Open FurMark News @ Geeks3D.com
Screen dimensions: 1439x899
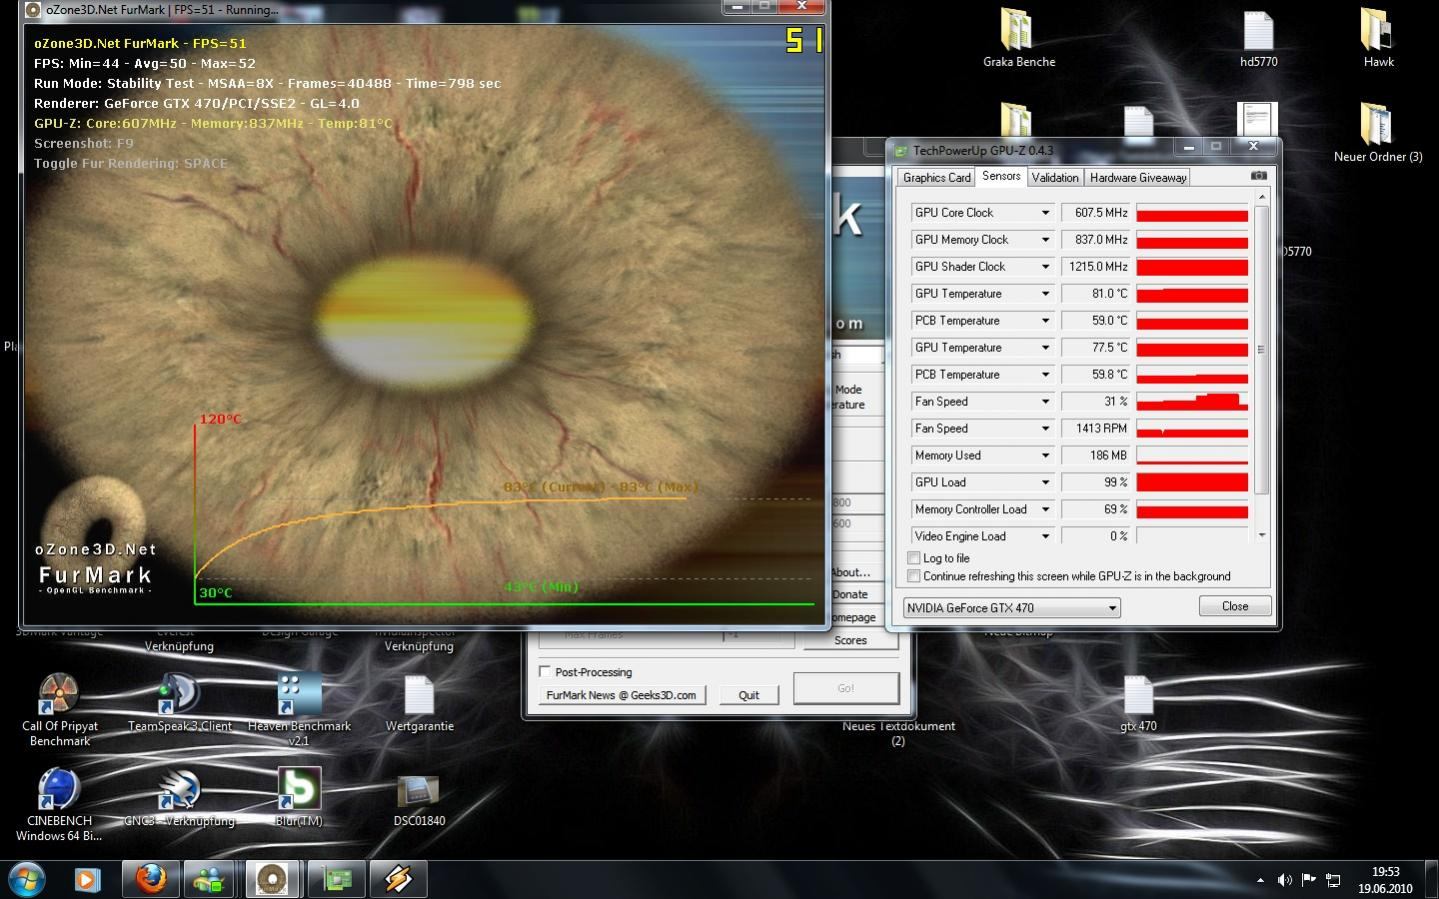621,695
